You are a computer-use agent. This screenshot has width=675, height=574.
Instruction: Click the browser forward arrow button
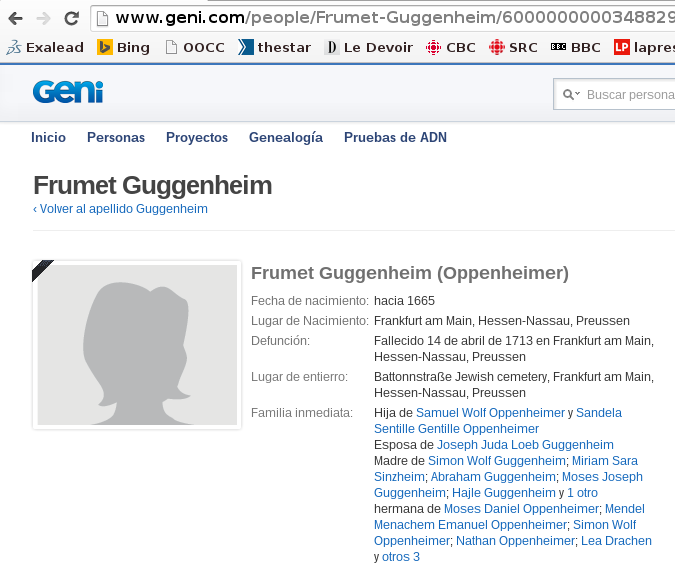[43, 18]
